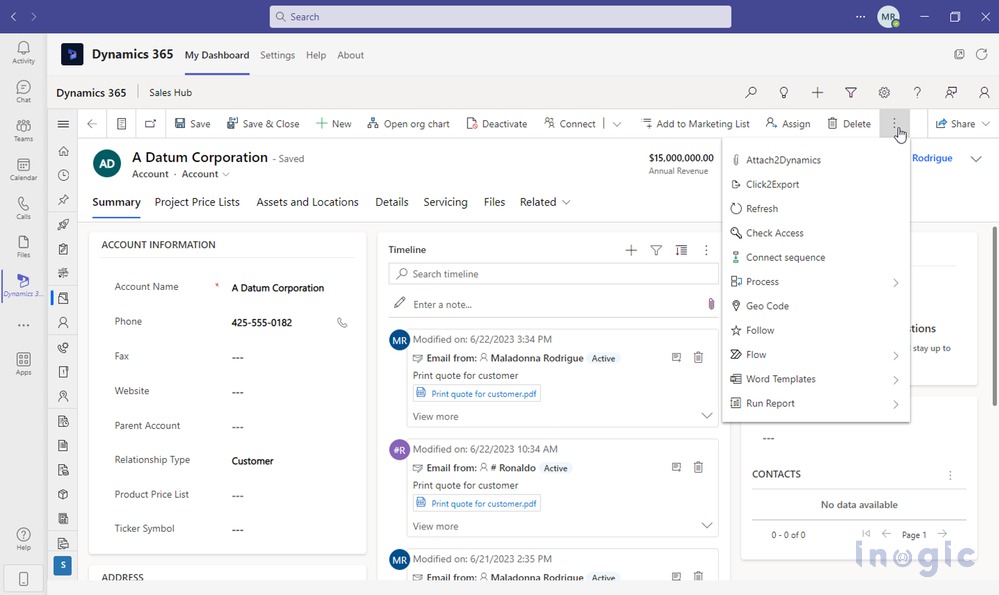
Task: Open Teams Help icon
Action: [x=24, y=538]
